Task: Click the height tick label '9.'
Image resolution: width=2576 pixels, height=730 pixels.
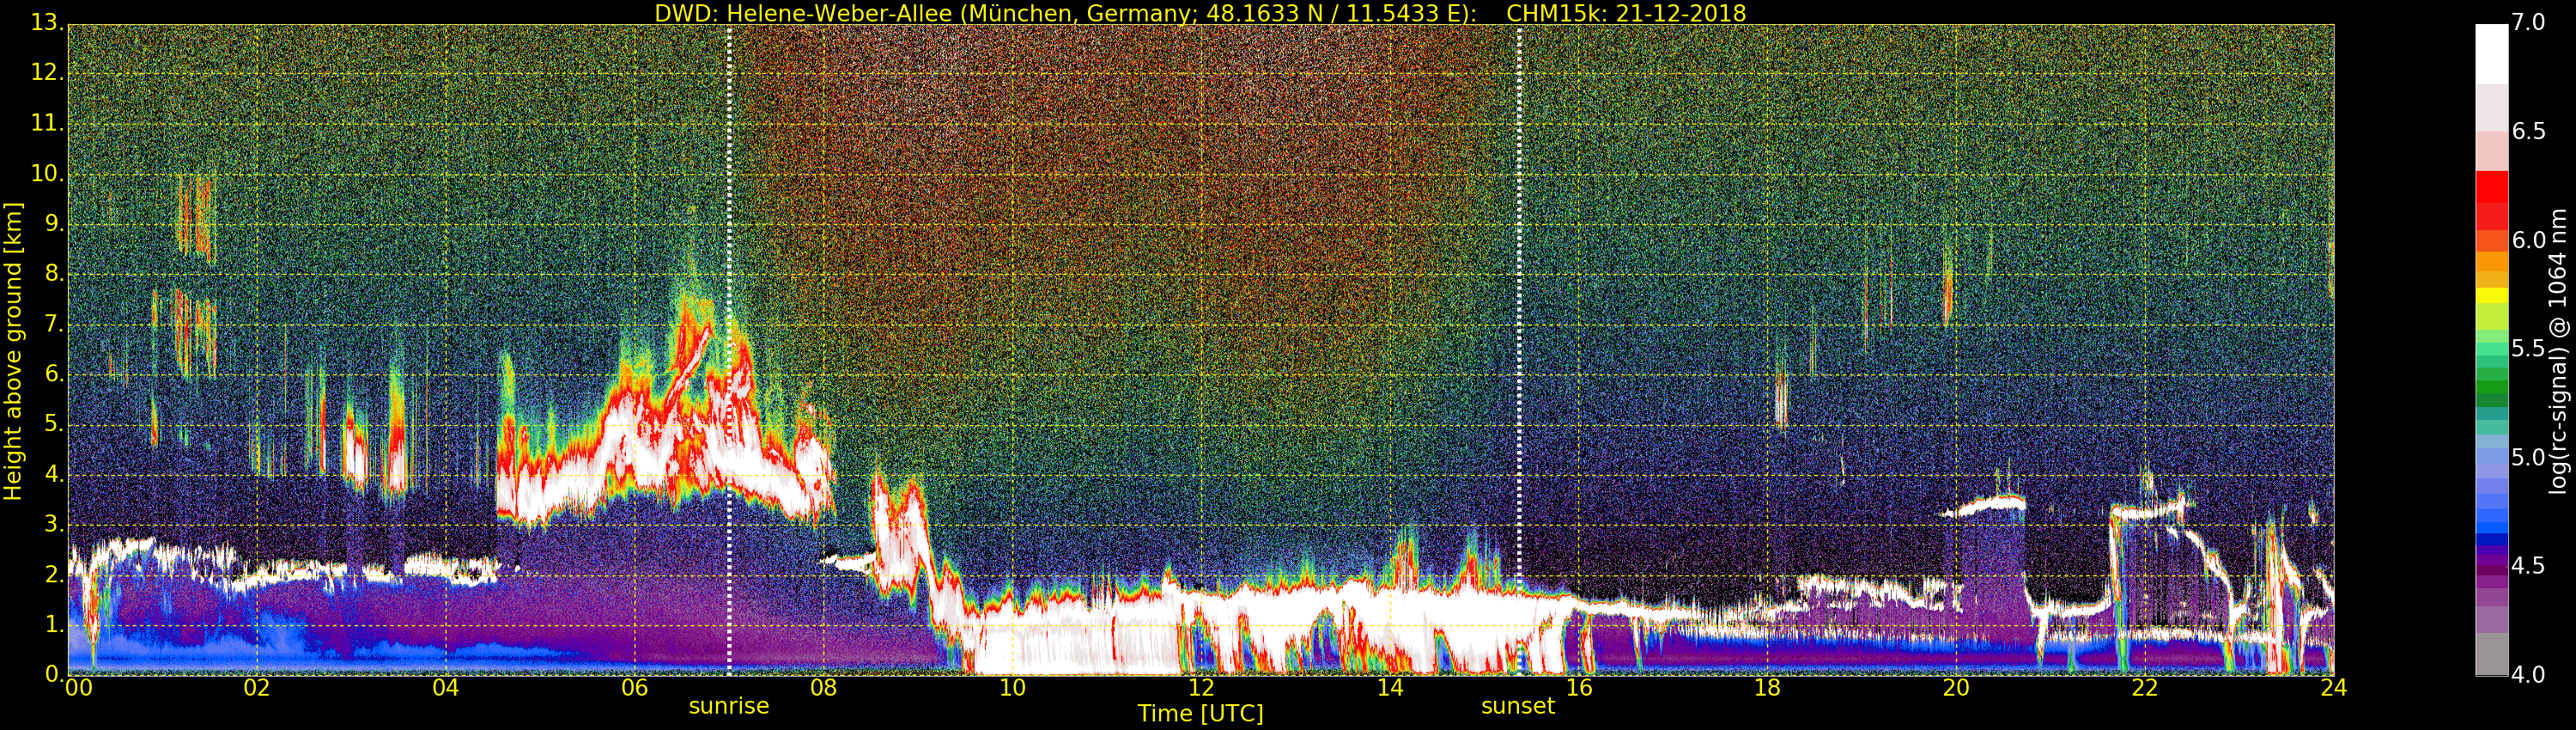Action: (x=55, y=223)
